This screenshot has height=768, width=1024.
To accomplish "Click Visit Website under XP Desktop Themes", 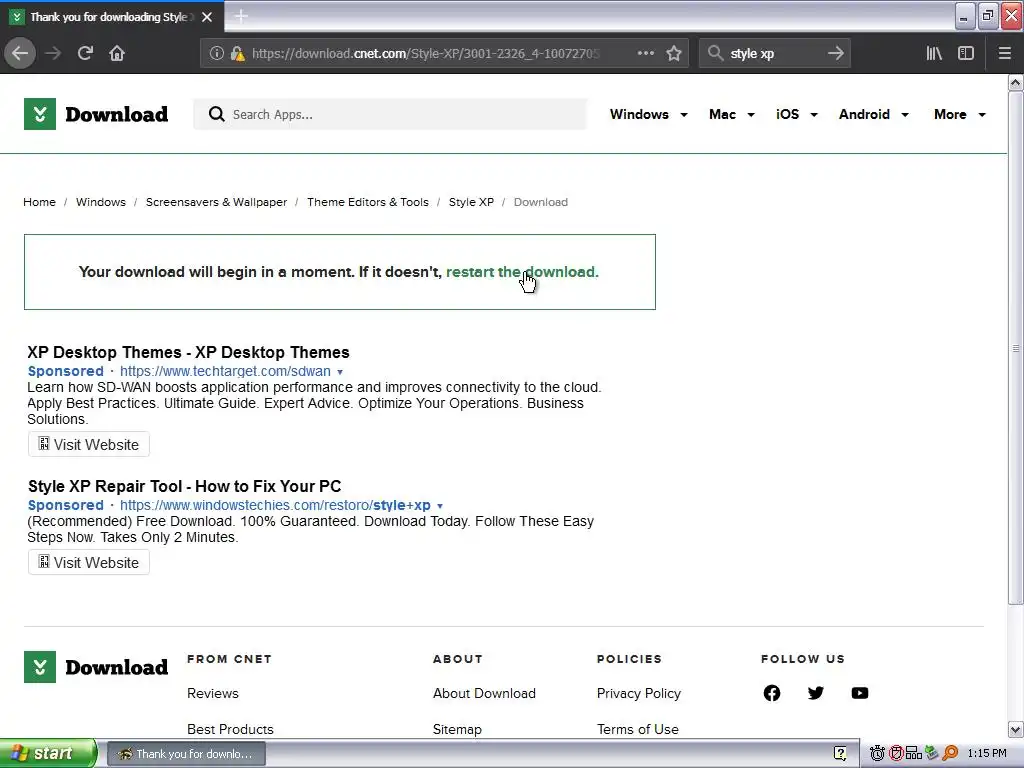I will click(89, 445).
